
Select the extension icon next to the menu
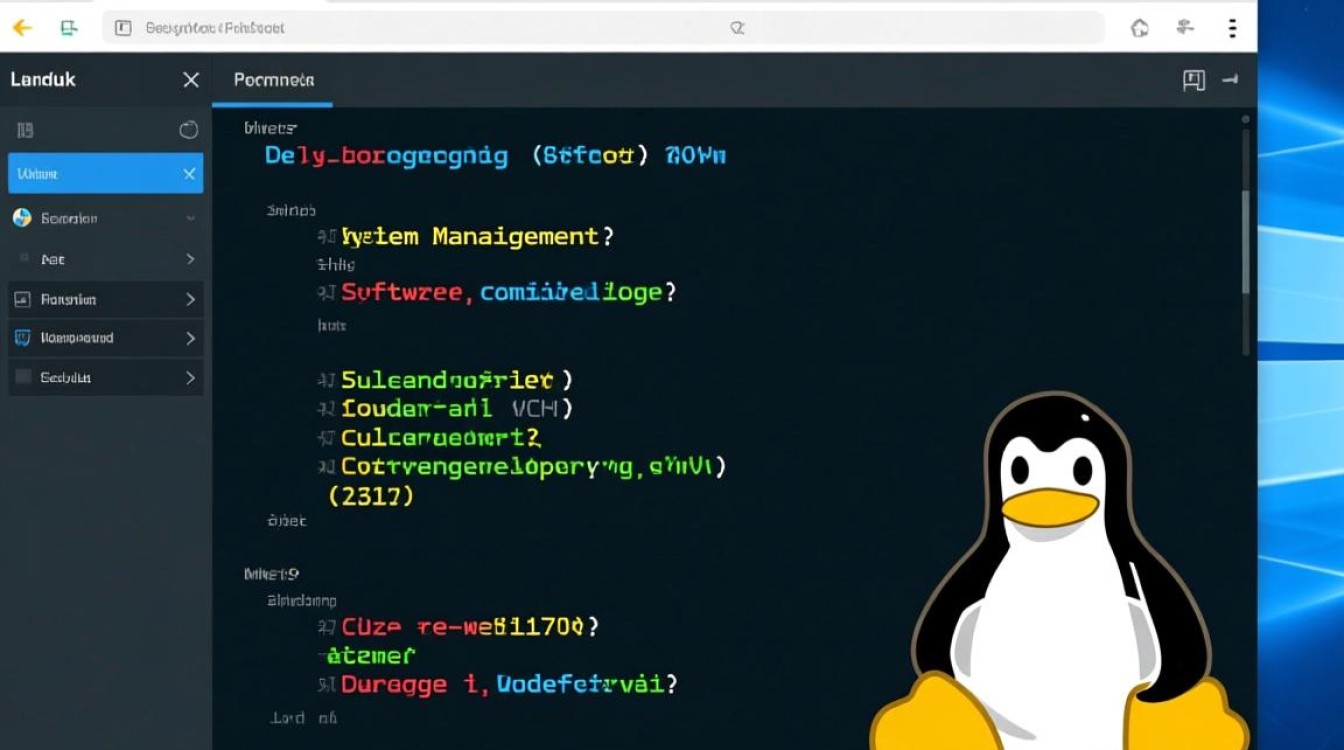coord(1186,28)
